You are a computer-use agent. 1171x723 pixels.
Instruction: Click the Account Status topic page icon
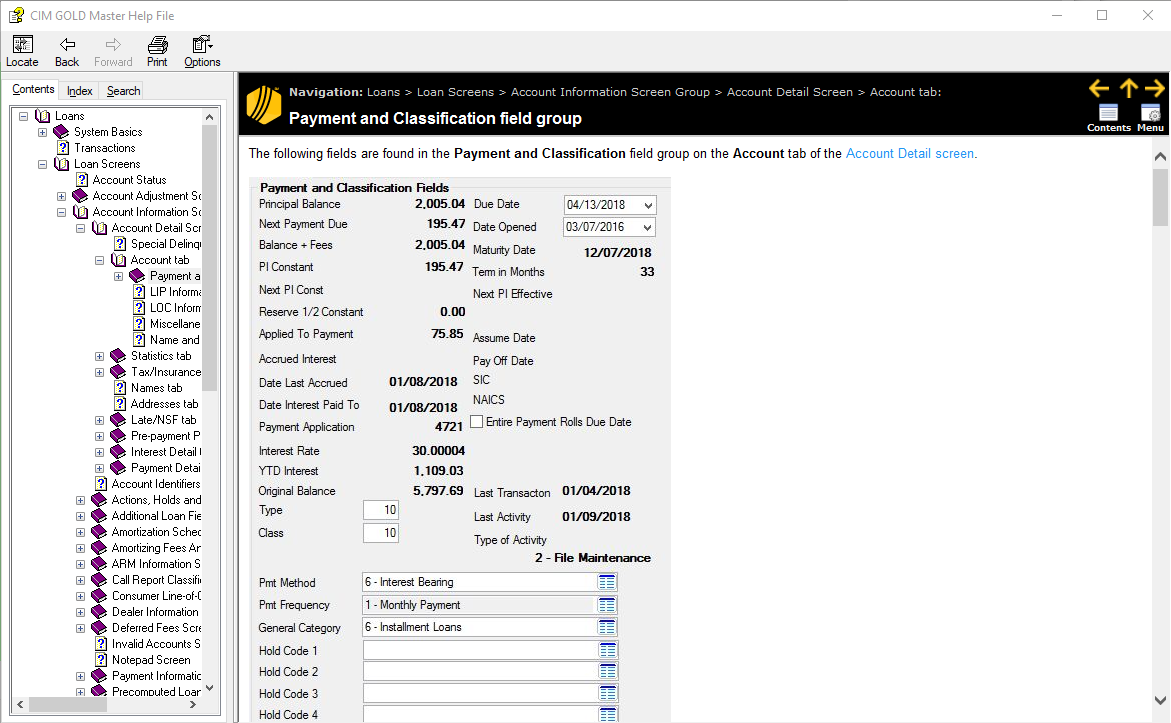point(82,180)
